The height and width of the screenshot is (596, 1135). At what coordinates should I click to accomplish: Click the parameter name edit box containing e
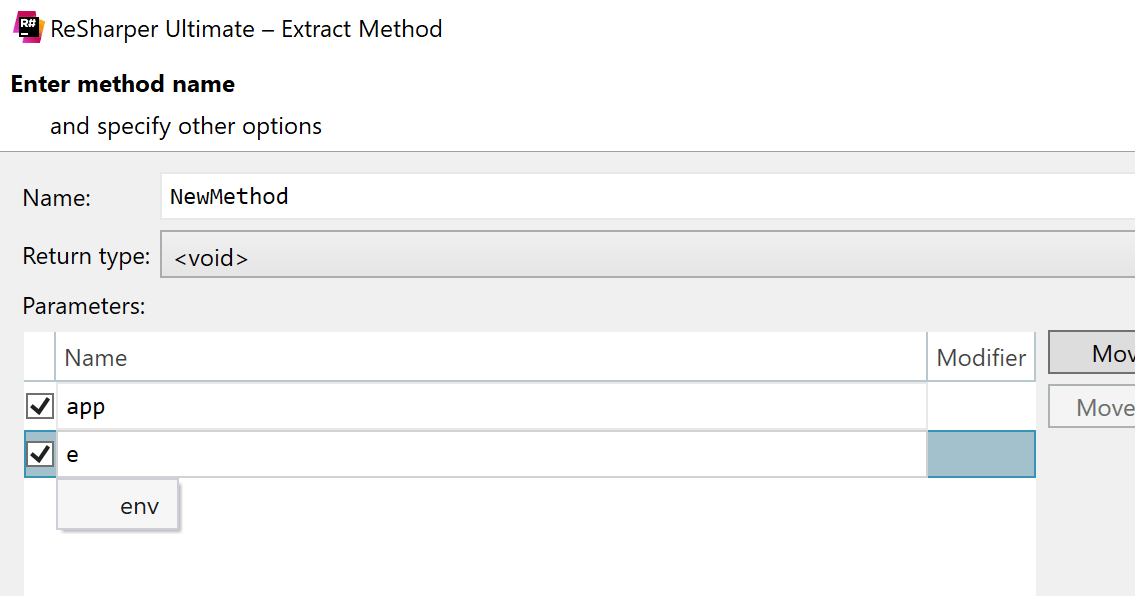490,454
